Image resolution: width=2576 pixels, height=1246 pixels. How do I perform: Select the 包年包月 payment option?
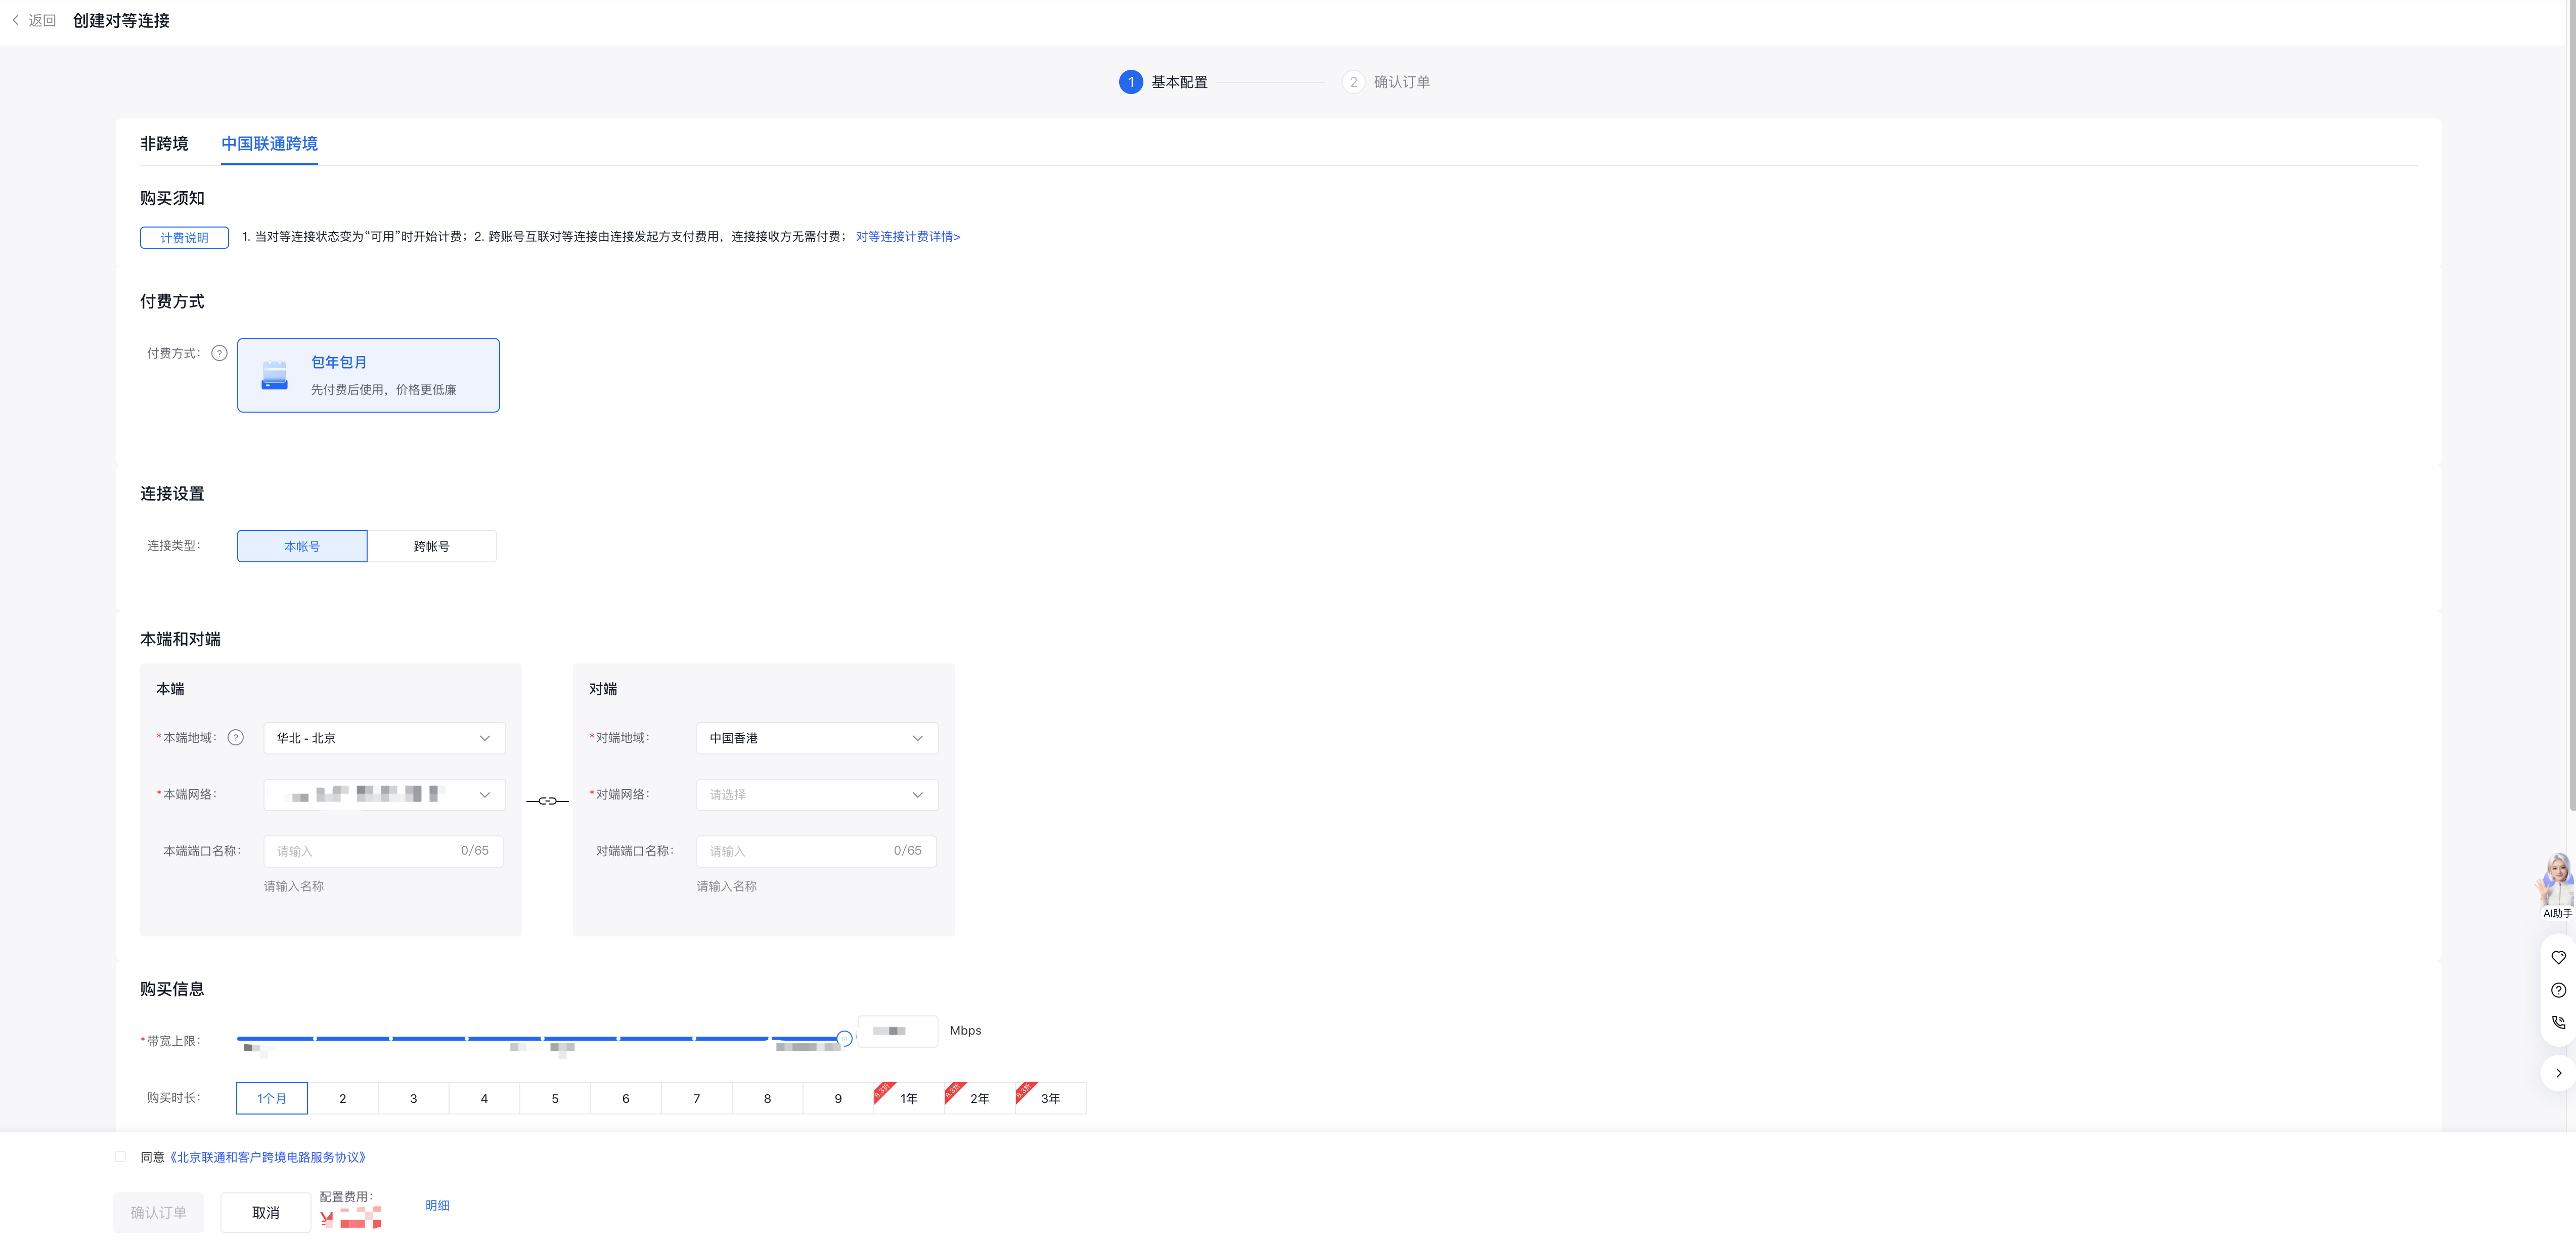(x=368, y=375)
